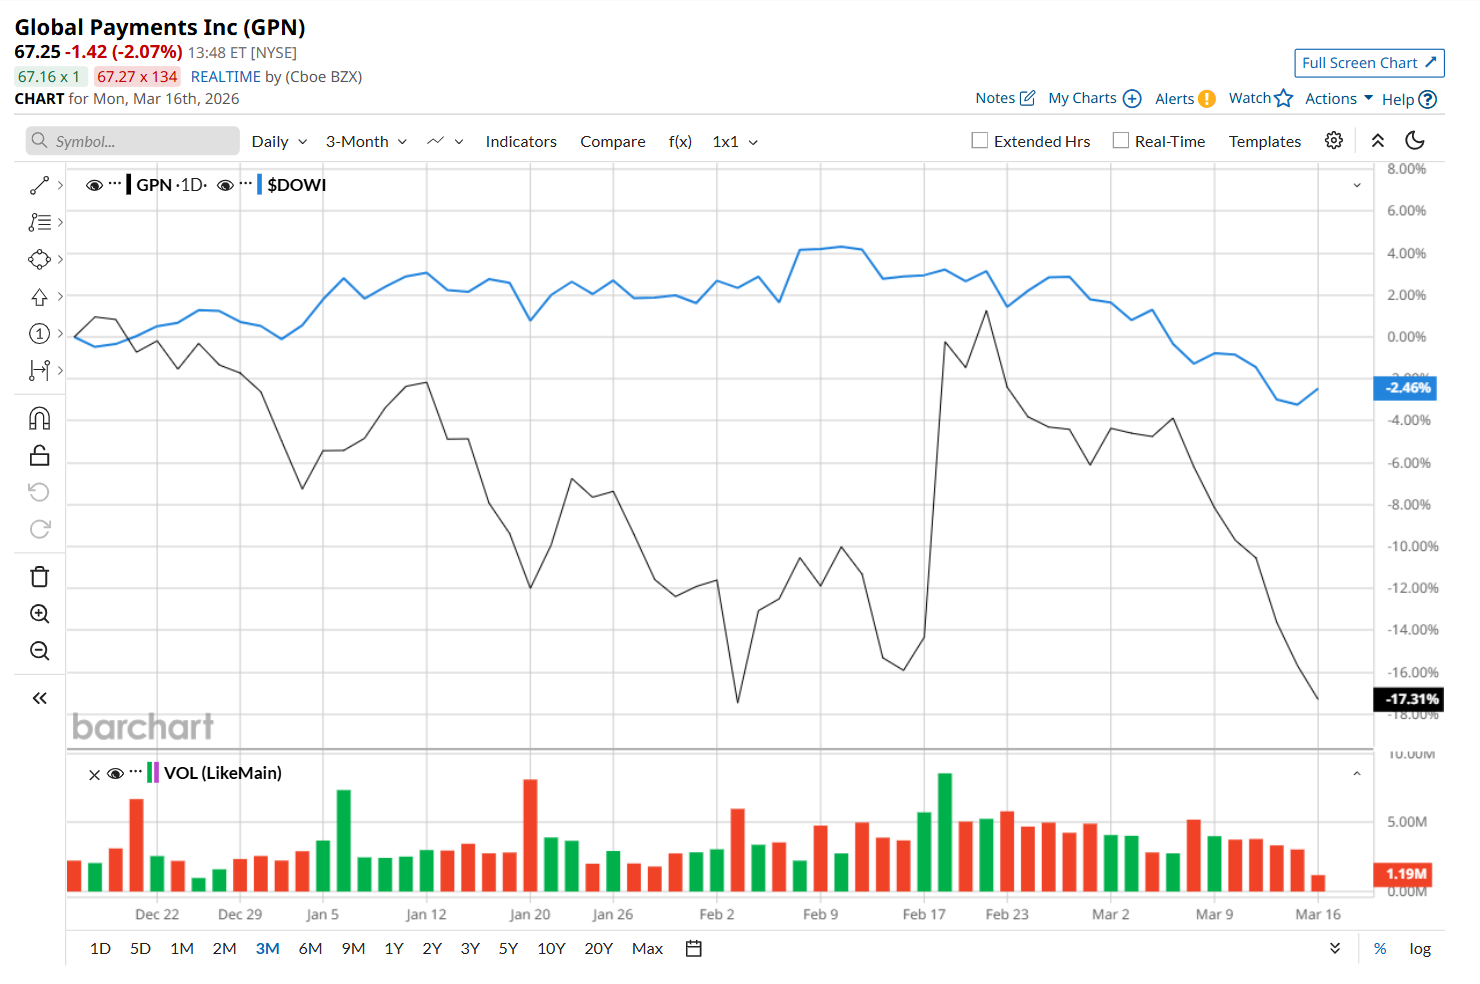Image resolution: width=1480 pixels, height=984 pixels.
Task: Open Full Screen Chart
Action: click(1369, 63)
